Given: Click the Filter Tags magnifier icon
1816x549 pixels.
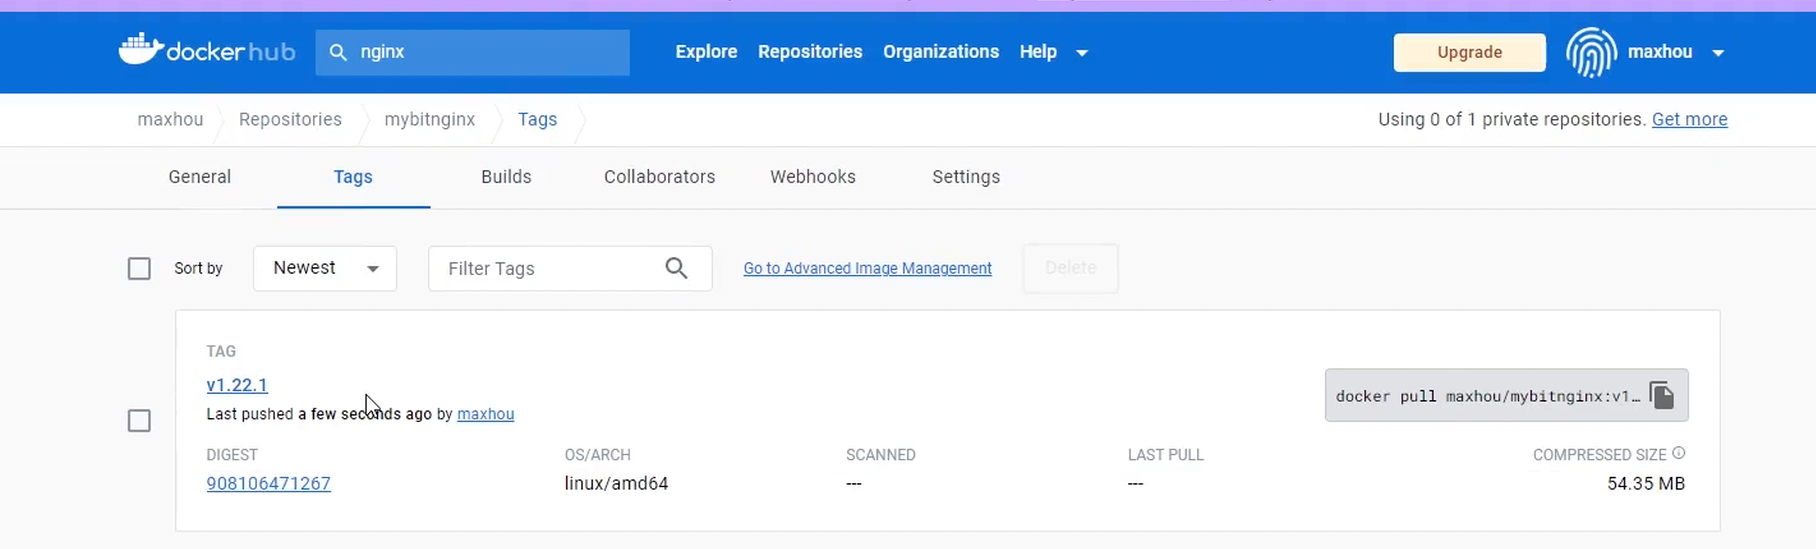Looking at the screenshot, I should tap(677, 268).
